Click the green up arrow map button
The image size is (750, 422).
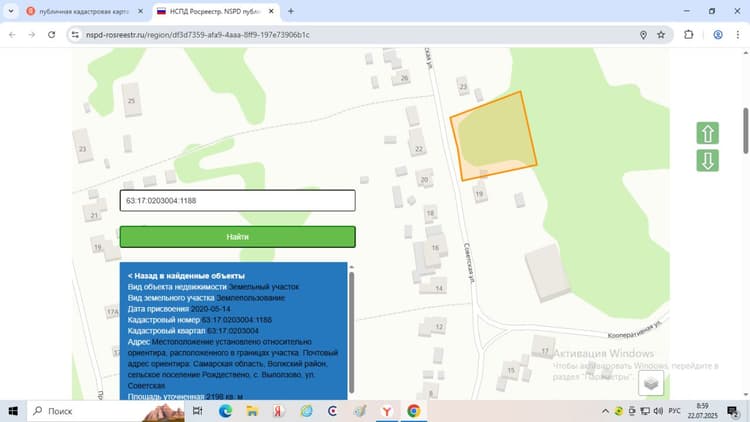click(x=707, y=133)
